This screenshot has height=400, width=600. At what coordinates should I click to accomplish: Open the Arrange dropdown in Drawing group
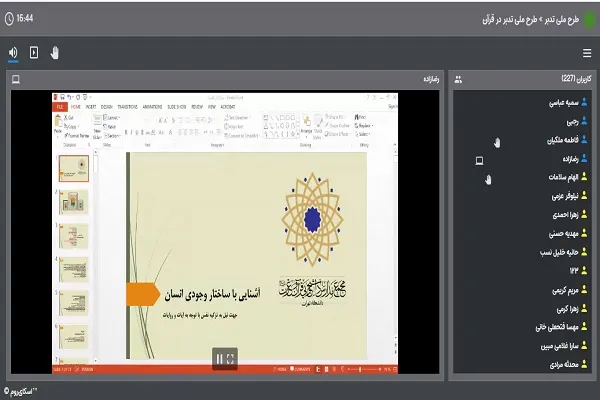(x=307, y=127)
